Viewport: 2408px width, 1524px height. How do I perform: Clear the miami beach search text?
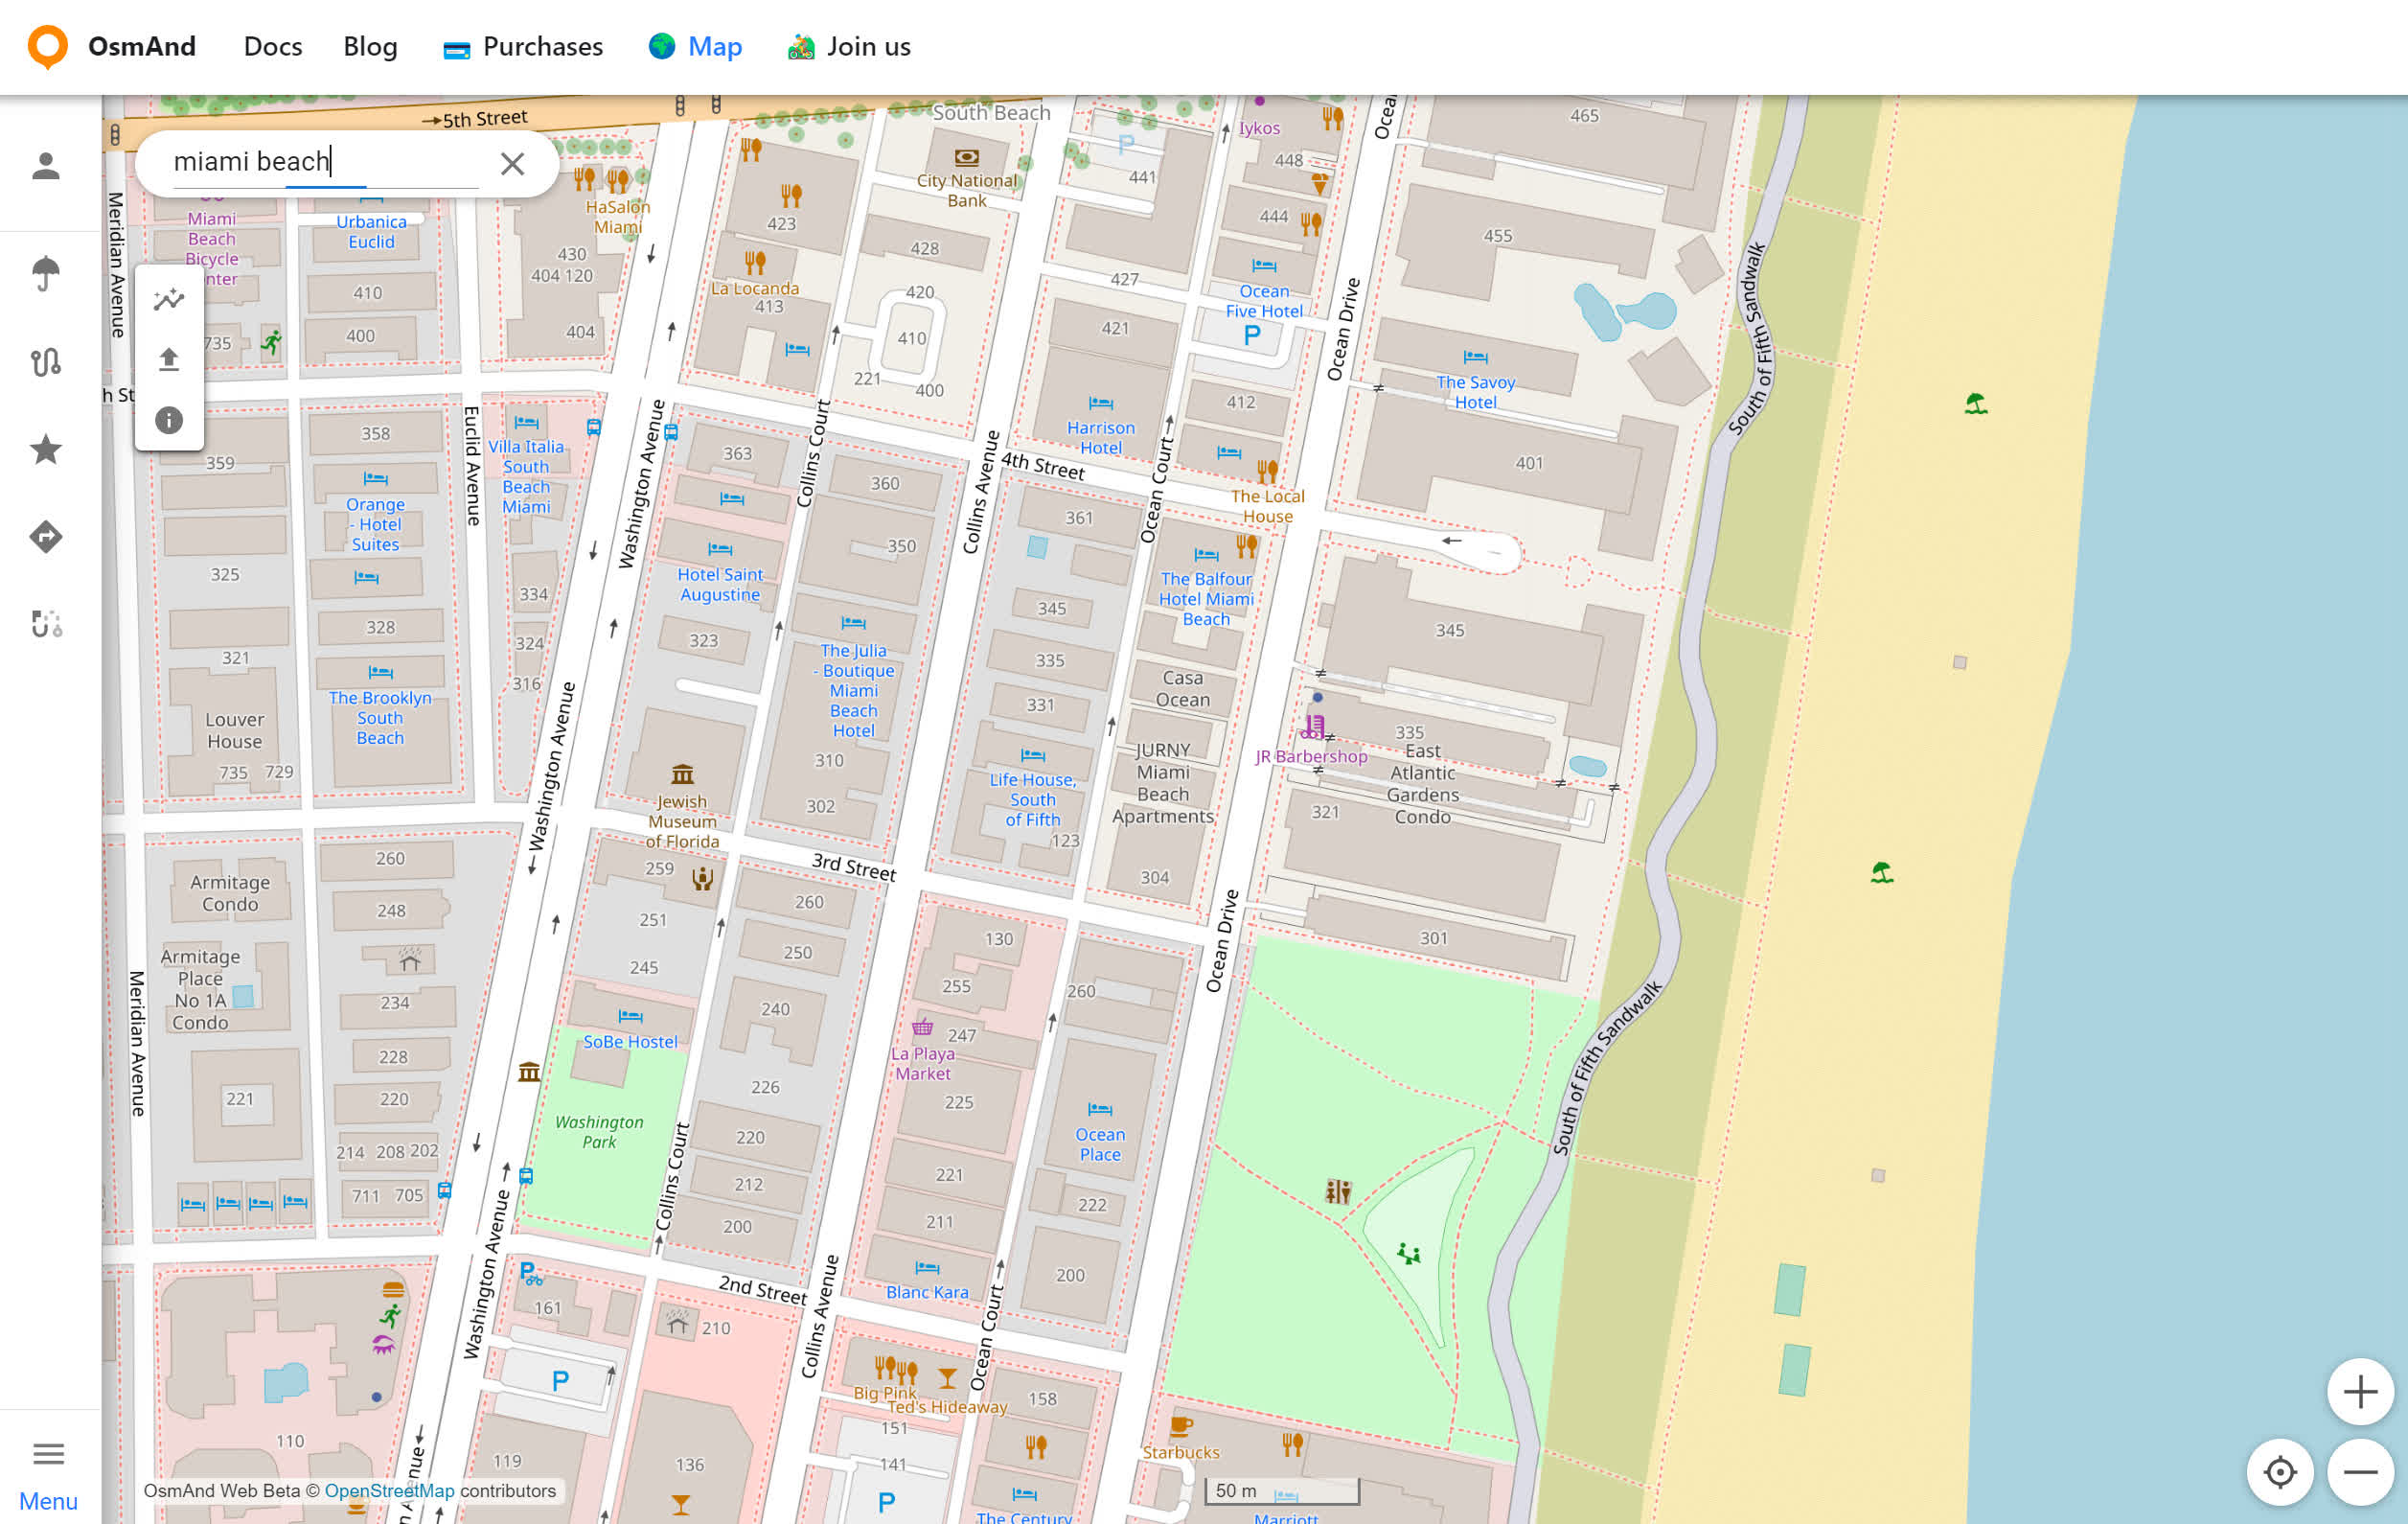pos(512,163)
